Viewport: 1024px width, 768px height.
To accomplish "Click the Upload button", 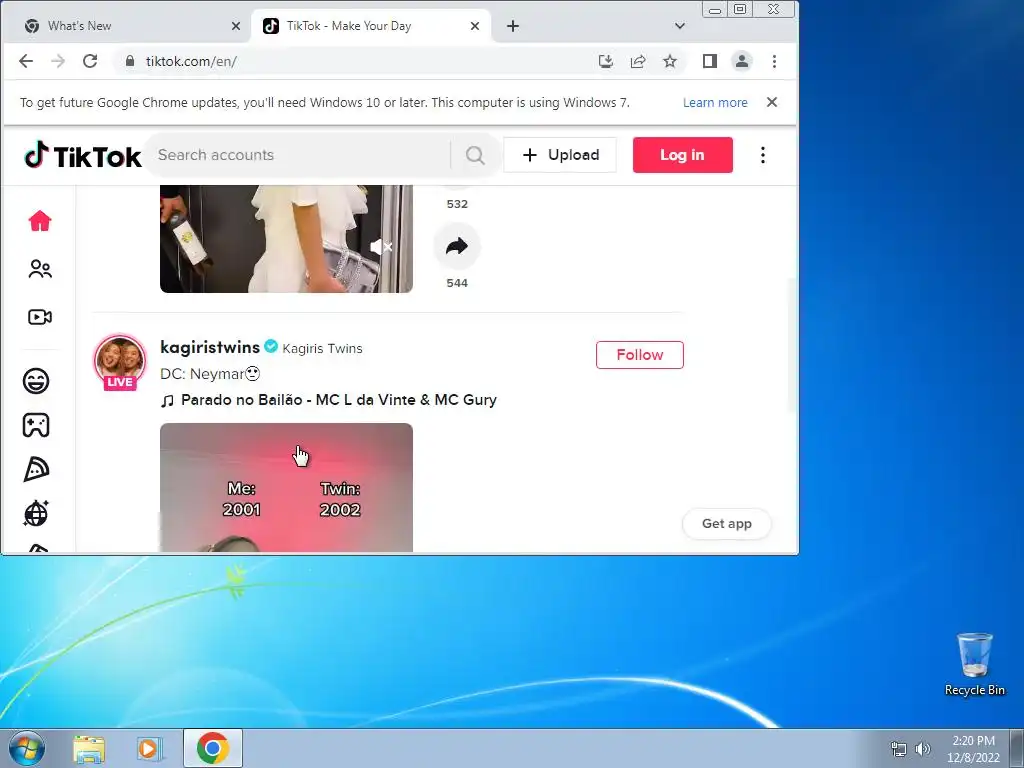I will pyautogui.click(x=560, y=155).
